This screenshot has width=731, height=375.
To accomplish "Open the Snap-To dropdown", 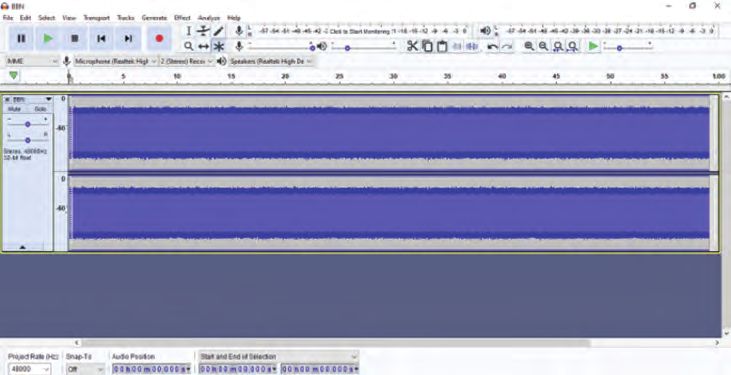I will click(85, 369).
